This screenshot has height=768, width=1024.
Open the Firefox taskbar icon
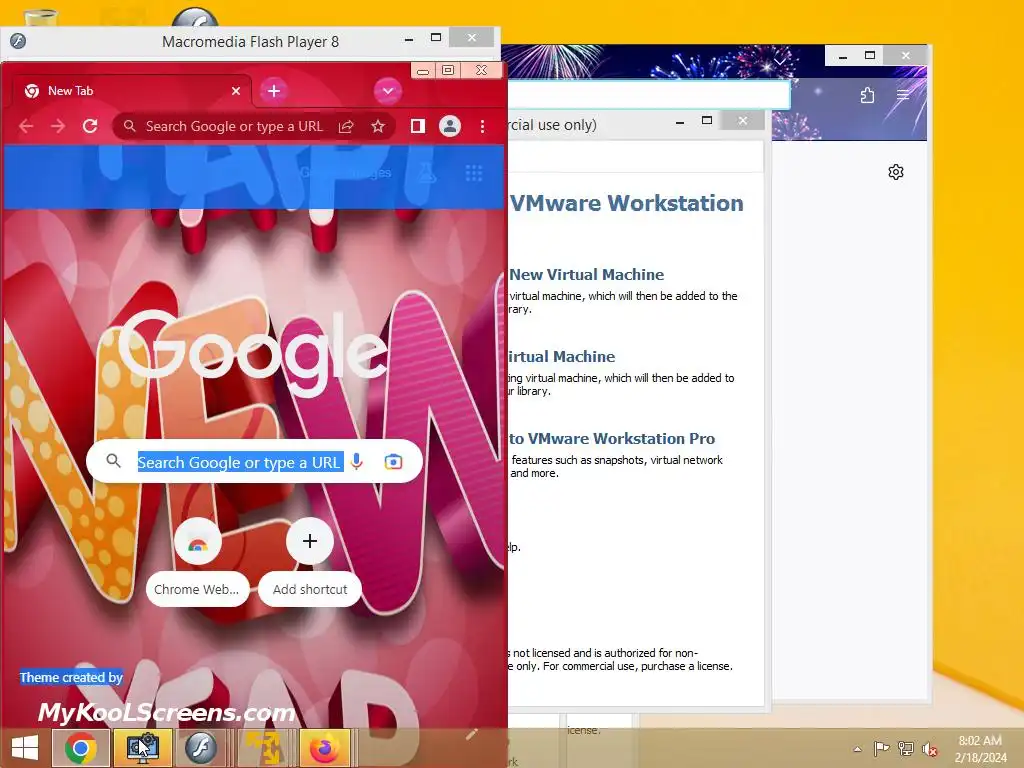click(325, 748)
